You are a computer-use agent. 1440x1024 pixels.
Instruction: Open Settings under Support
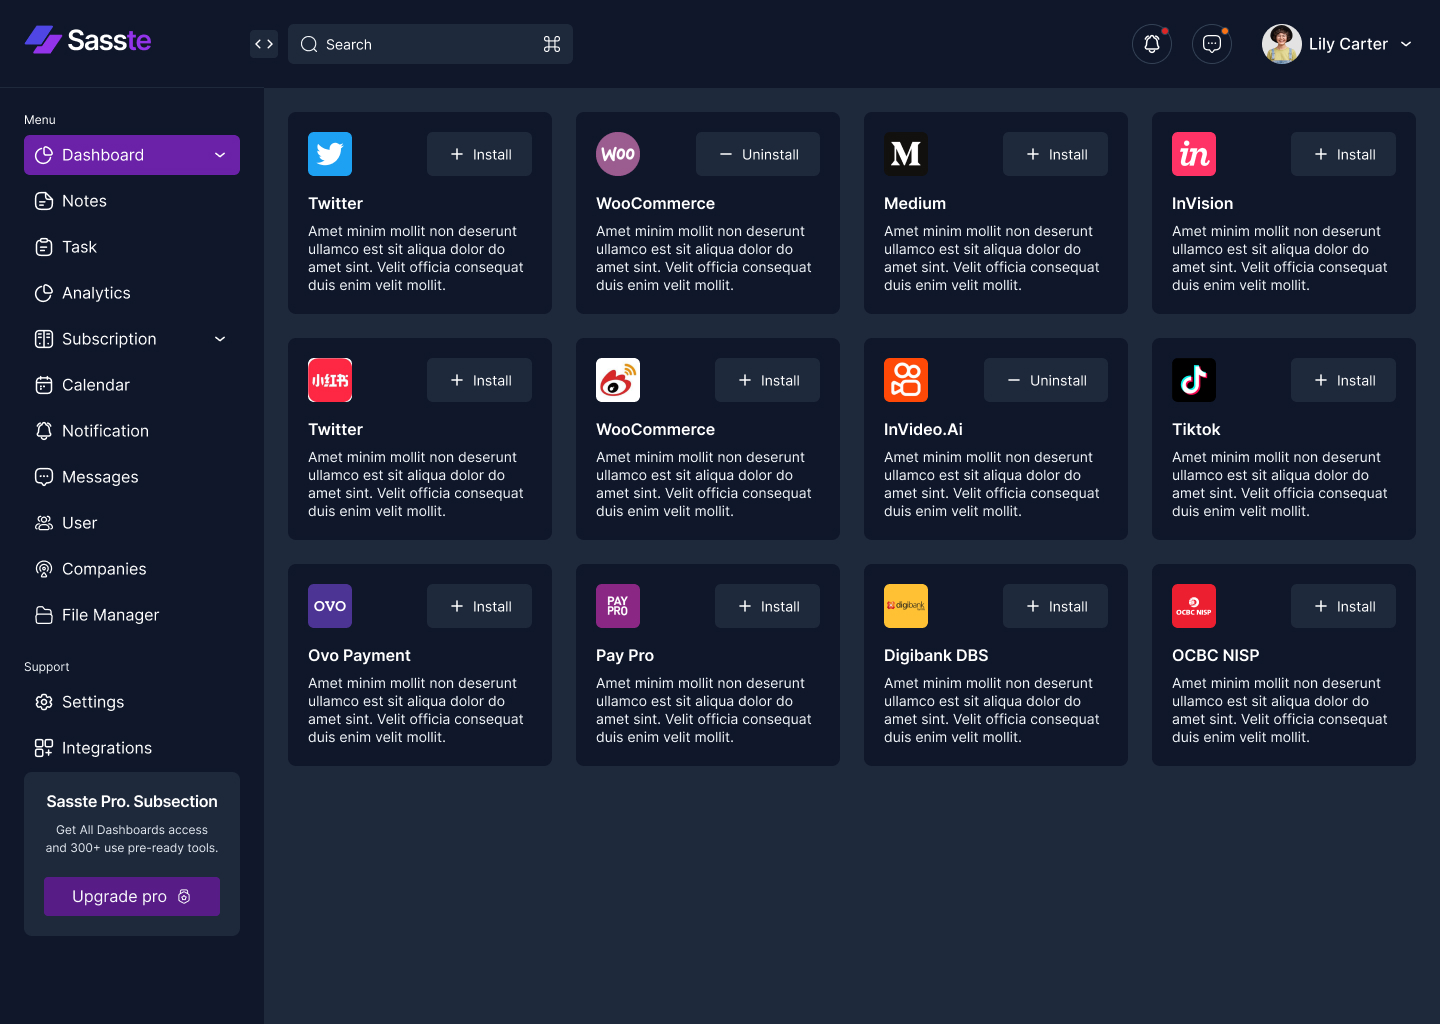point(132,702)
